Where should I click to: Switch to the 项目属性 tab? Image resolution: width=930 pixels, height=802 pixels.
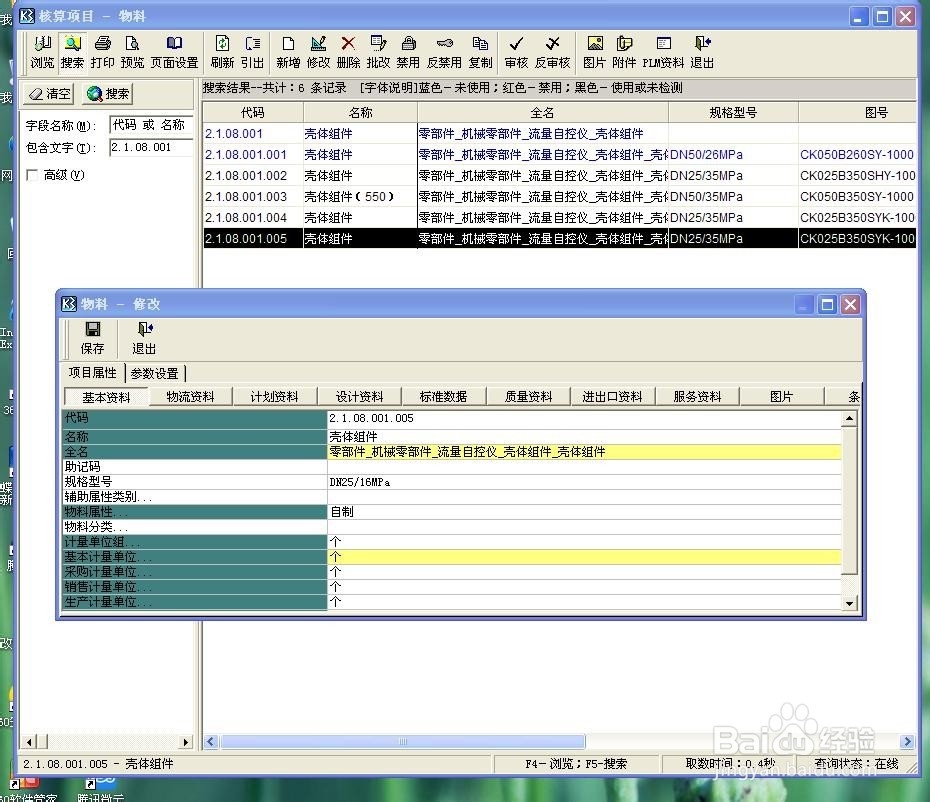click(93, 373)
